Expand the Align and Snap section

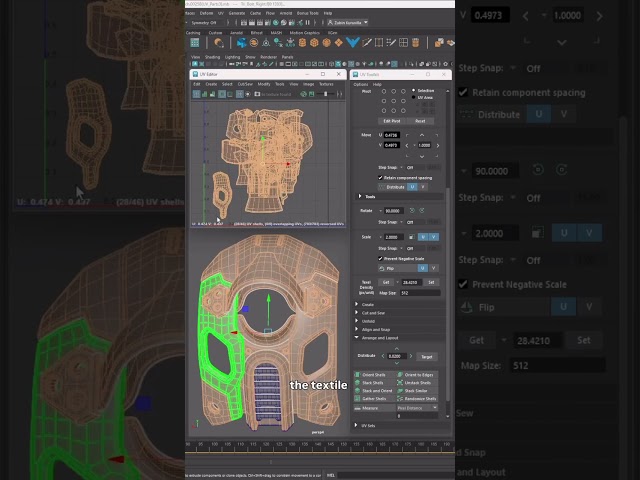[x=356, y=329]
